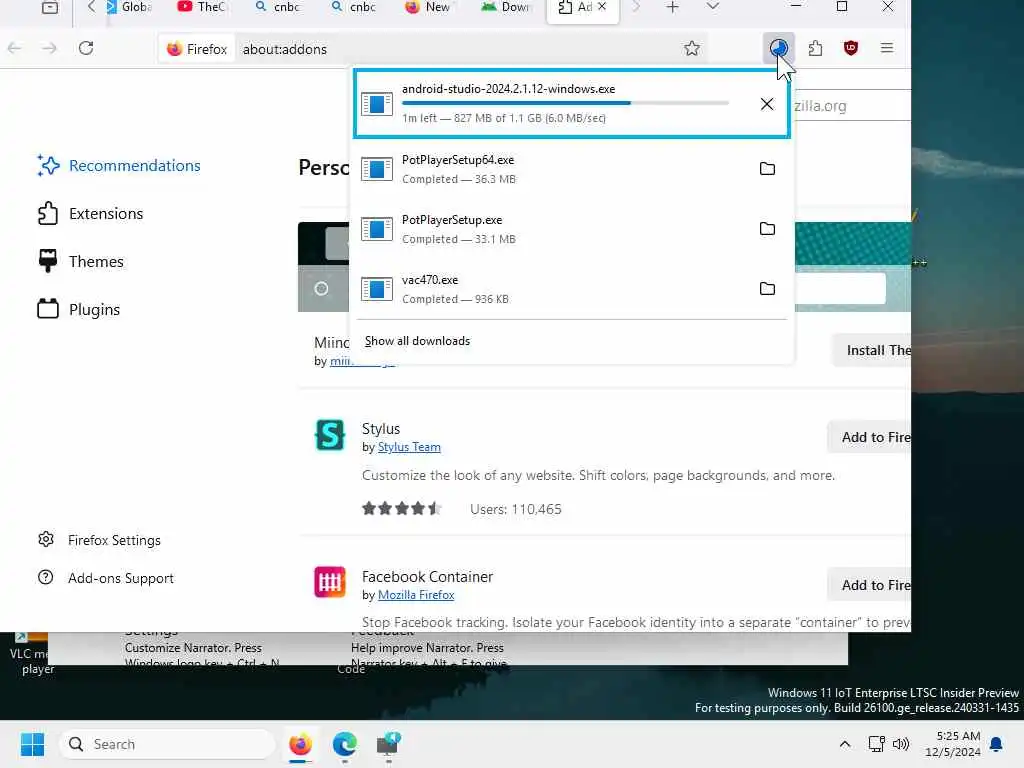
Task: Click the Stylus star rating
Action: [402, 509]
